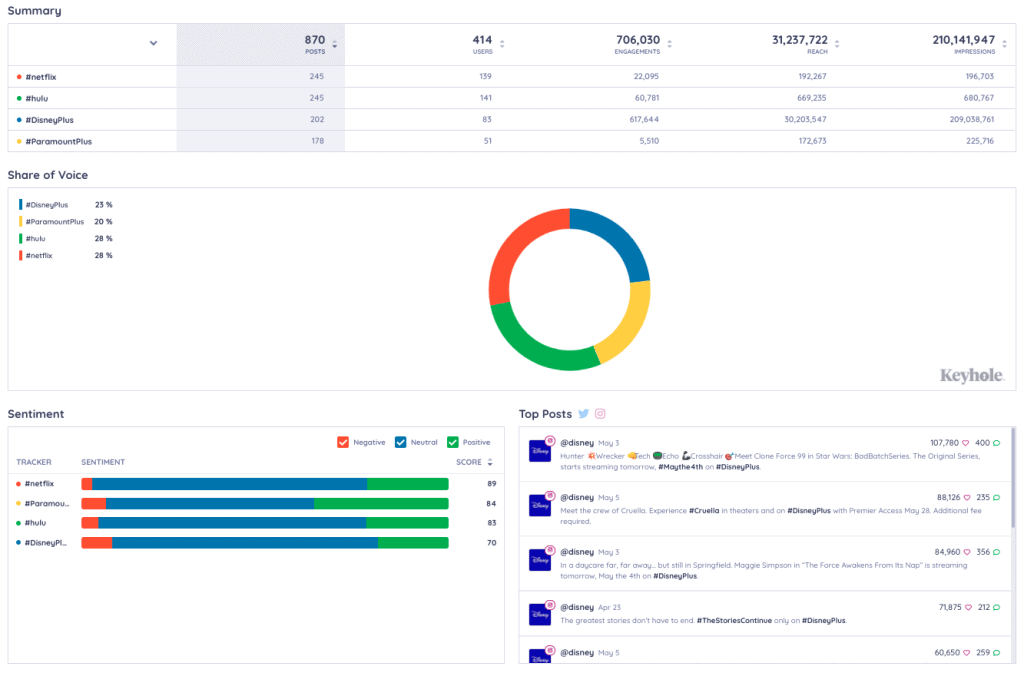
Task: Click the comment icon next to 259
Action: point(997,653)
